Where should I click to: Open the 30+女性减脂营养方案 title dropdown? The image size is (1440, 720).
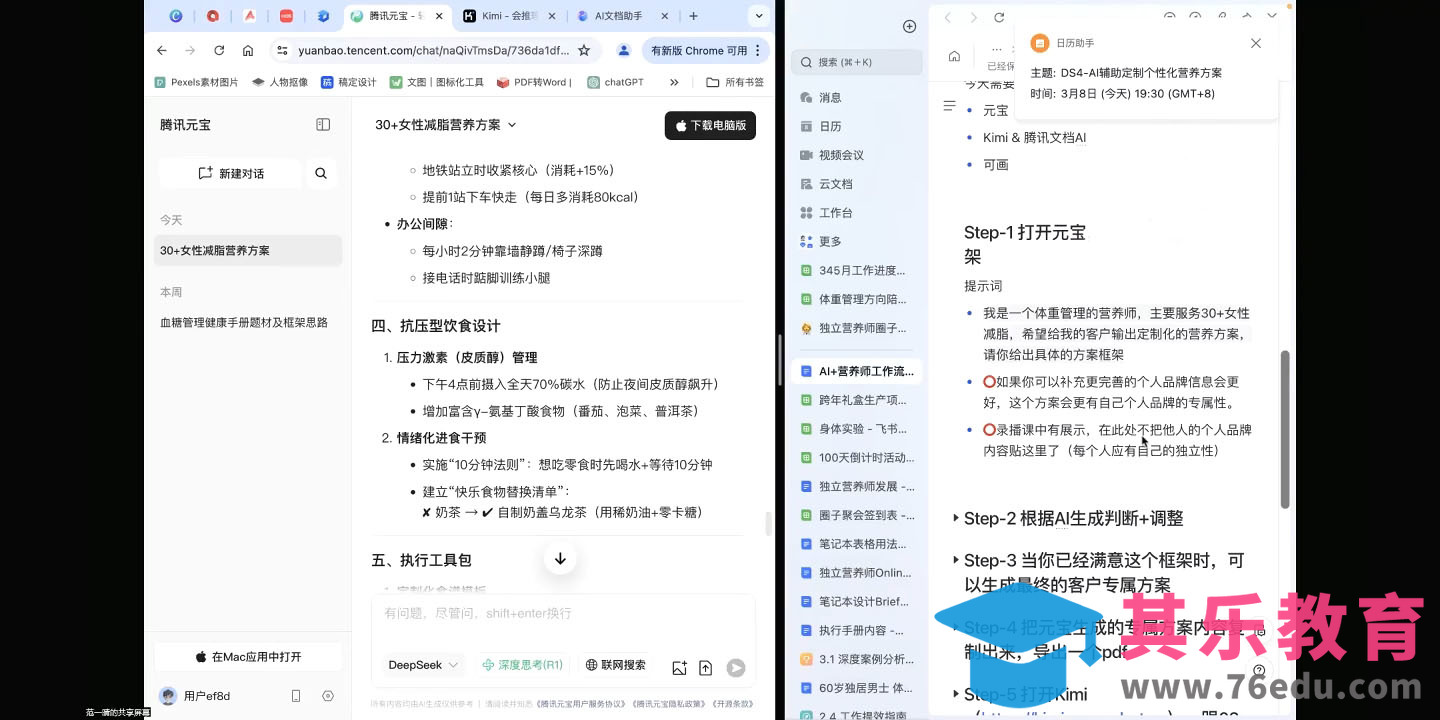[446, 125]
